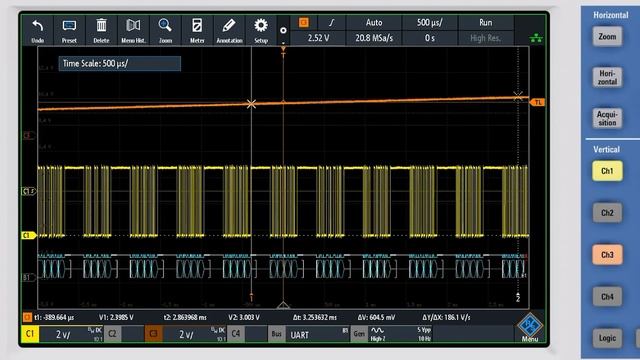
Task: Activate the Zoom magnifier tool in toolbar
Action: (165, 30)
